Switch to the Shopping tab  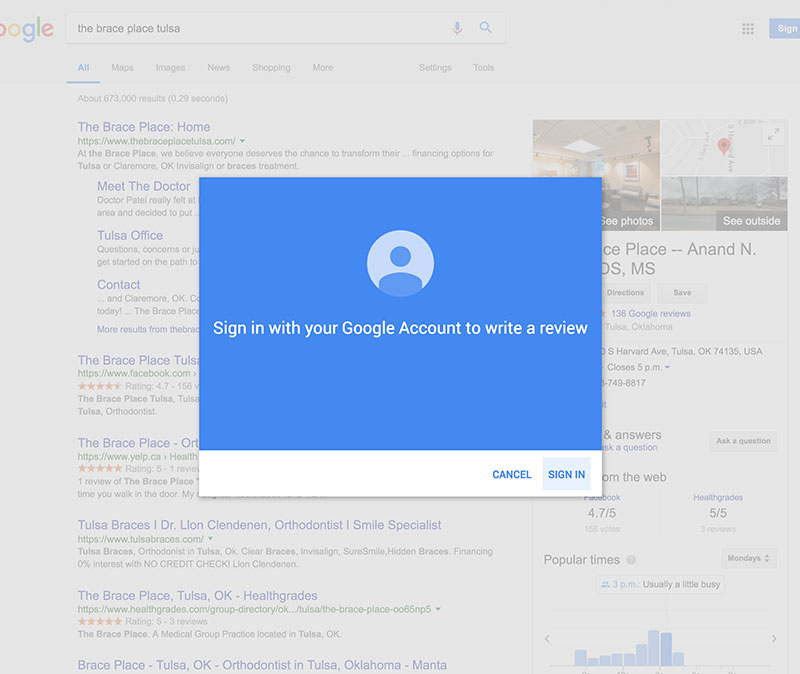271,68
